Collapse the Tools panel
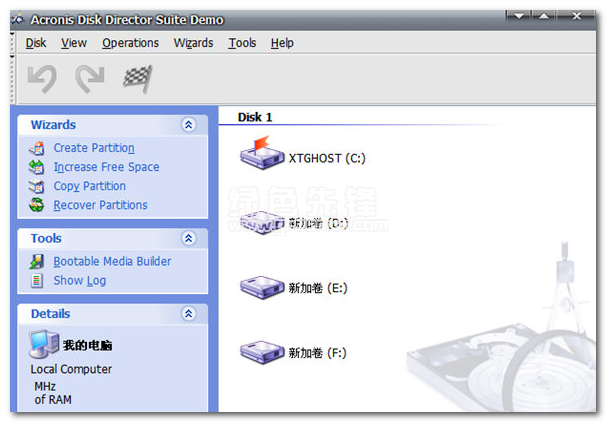The image size is (607, 423). click(189, 238)
